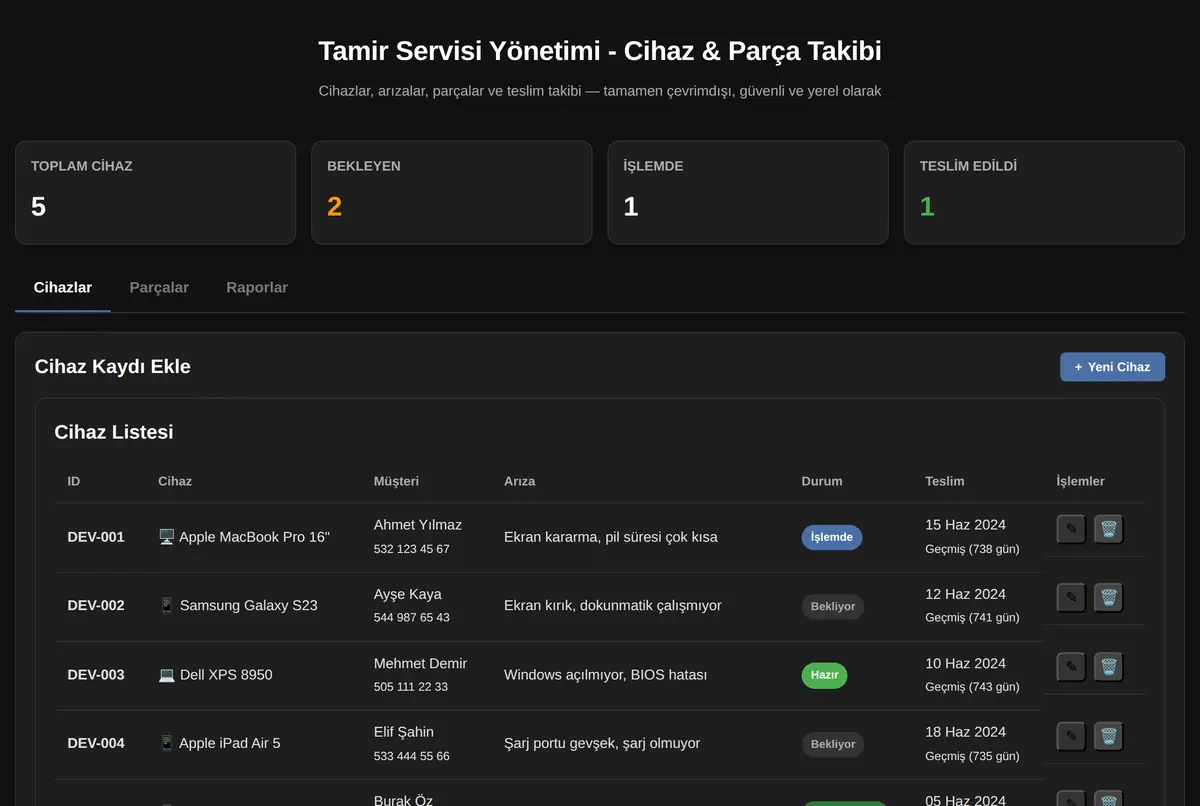Viewport: 1200px width, 806px height.
Task: Click customer name Elif Şahin
Action: (x=404, y=732)
